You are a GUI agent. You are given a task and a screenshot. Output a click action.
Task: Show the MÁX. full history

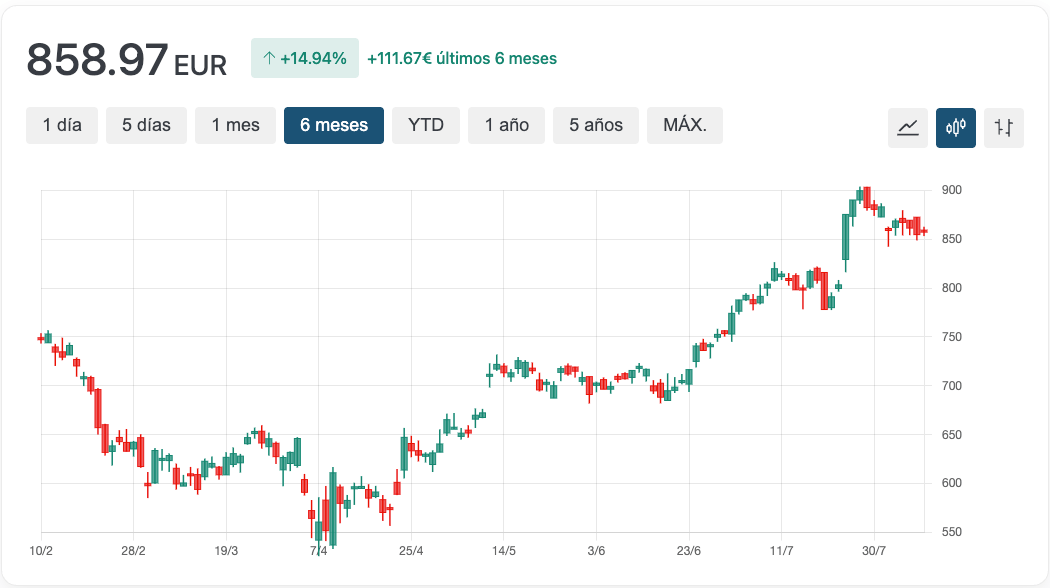click(685, 125)
